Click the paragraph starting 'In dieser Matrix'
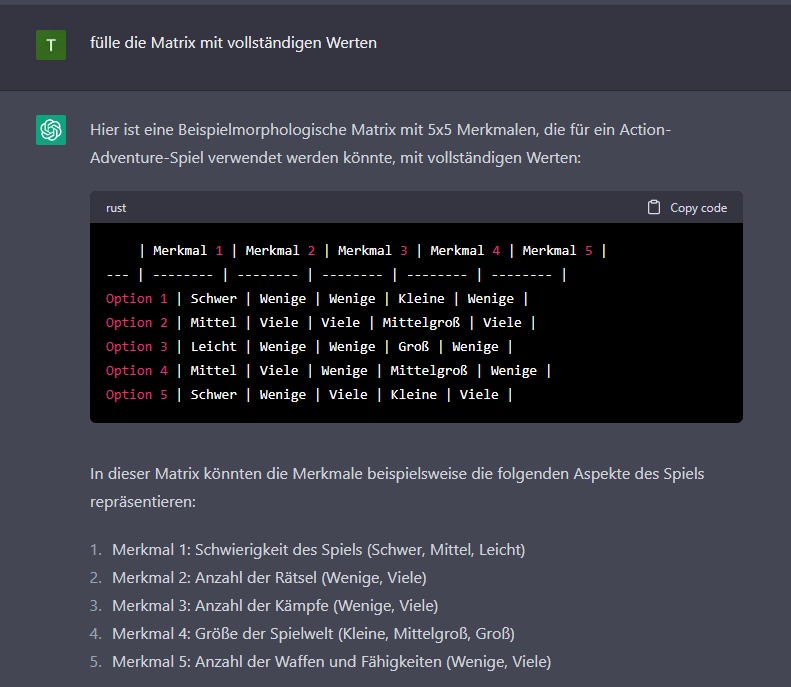Viewport: 791px width, 687px height. tap(397, 486)
